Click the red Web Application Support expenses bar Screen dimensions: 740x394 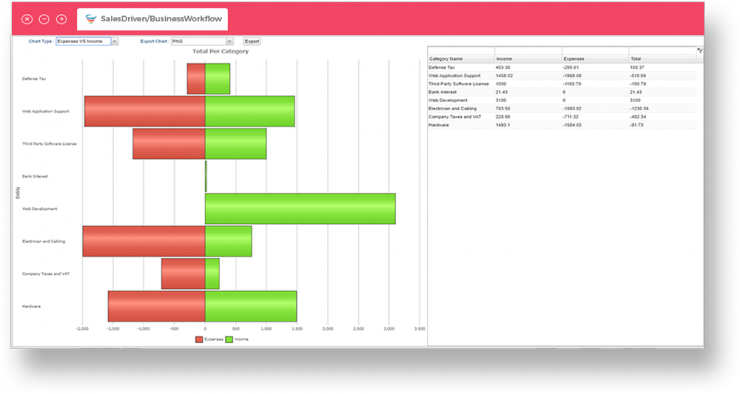click(145, 111)
